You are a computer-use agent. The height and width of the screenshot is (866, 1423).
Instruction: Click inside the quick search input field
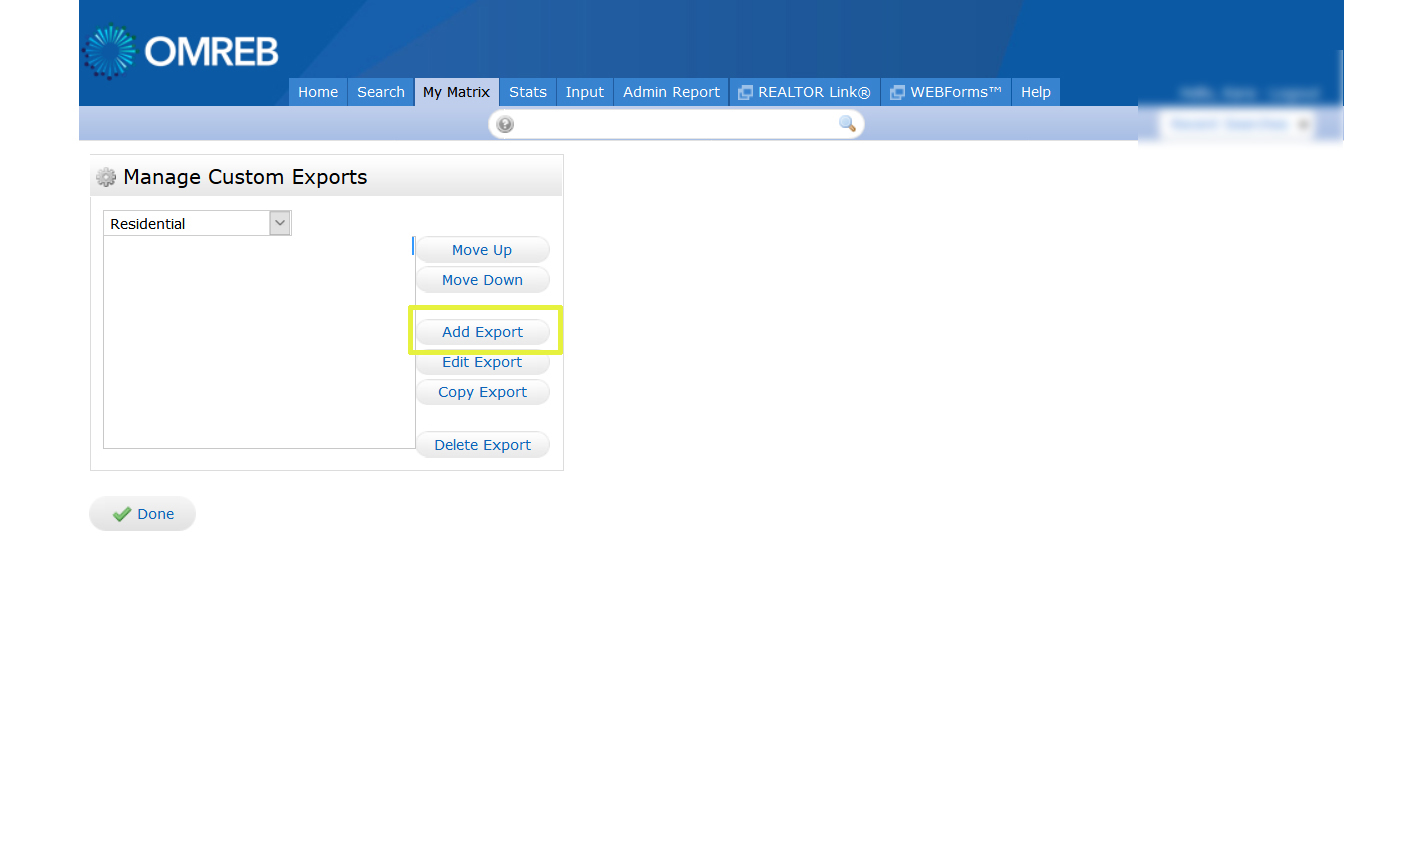(676, 124)
